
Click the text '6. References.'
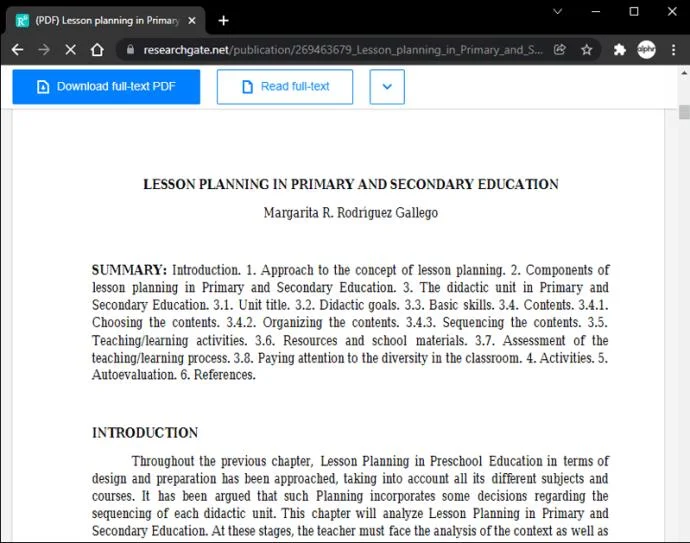pos(218,375)
